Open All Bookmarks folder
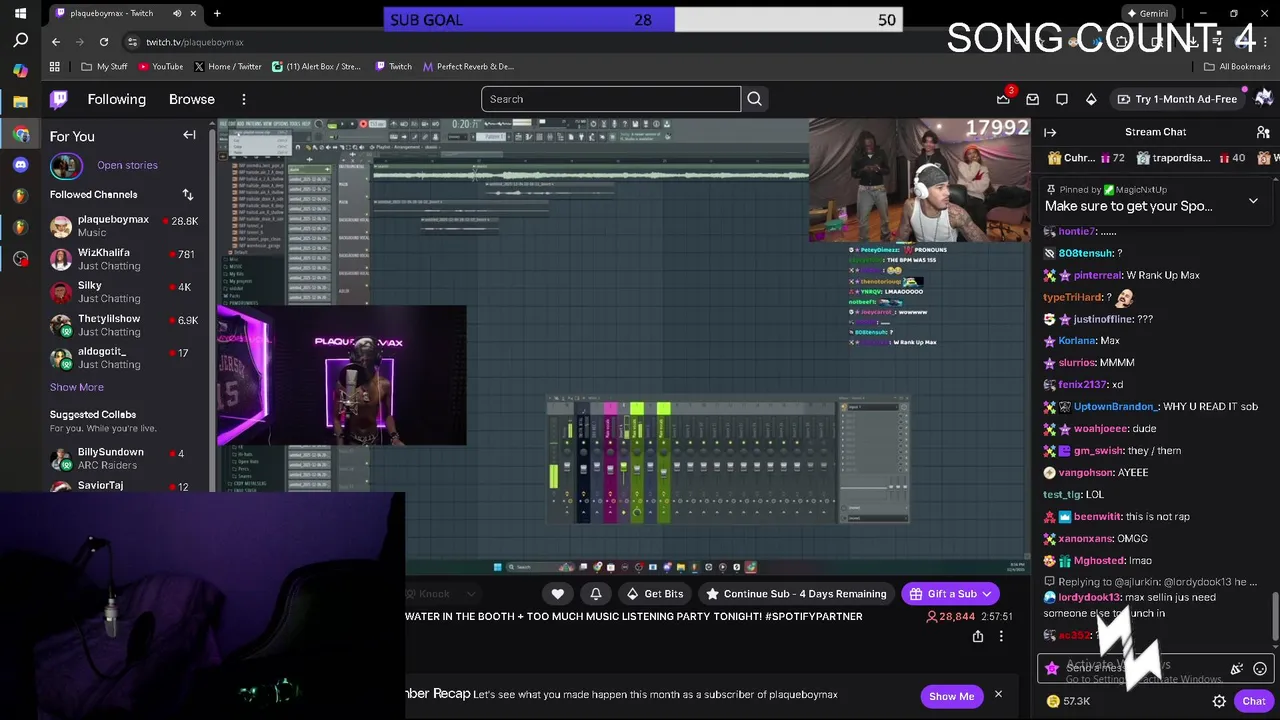 (1237, 67)
